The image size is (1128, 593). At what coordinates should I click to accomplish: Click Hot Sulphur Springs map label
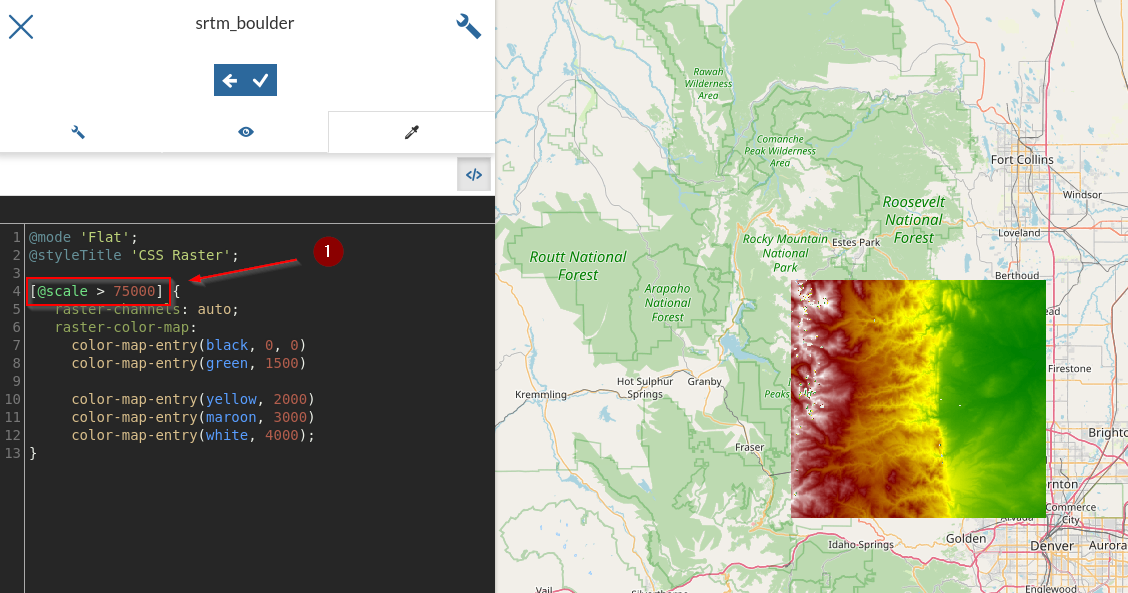[x=645, y=387]
